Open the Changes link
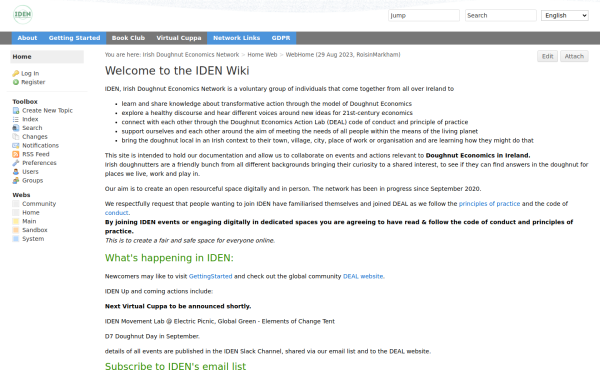The image size is (600, 375). point(35,137)
